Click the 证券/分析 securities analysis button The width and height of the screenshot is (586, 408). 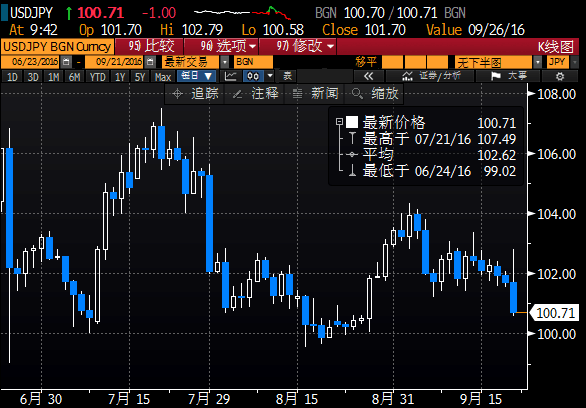430,77
